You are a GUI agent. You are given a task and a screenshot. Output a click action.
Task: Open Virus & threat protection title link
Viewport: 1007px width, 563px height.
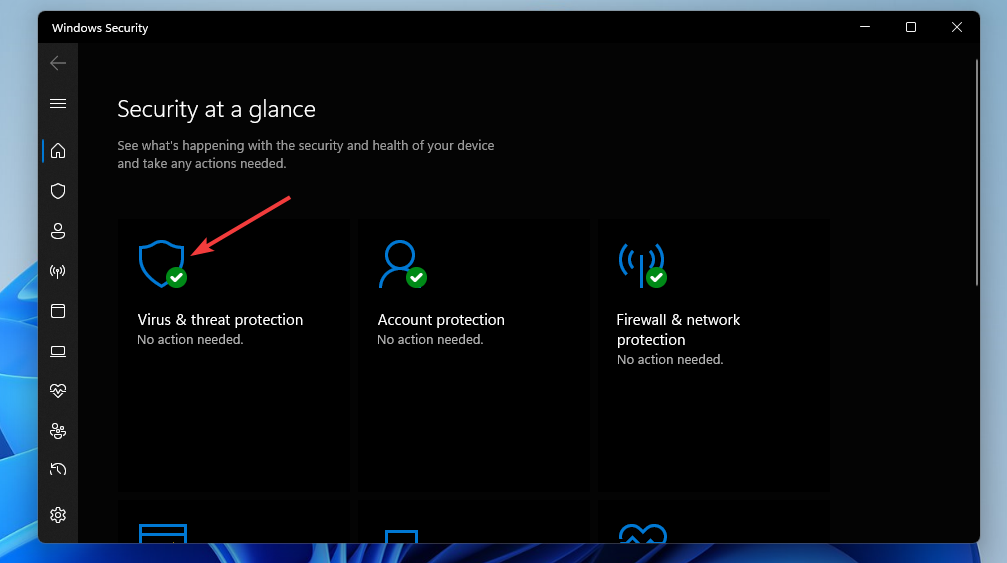pyautogui.click(x=220, y=320)
